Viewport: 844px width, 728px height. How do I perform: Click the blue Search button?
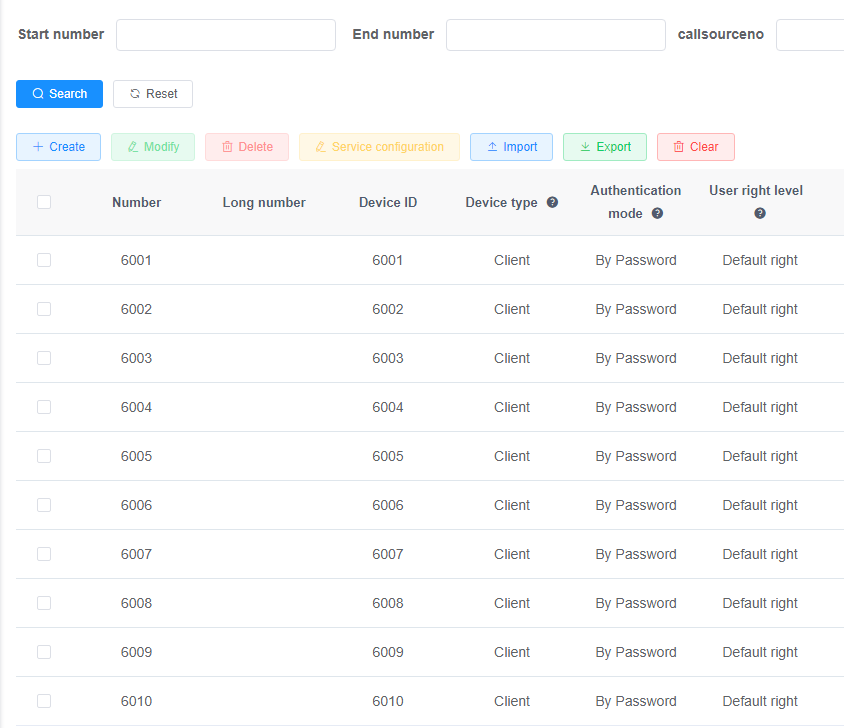[59, 94]
